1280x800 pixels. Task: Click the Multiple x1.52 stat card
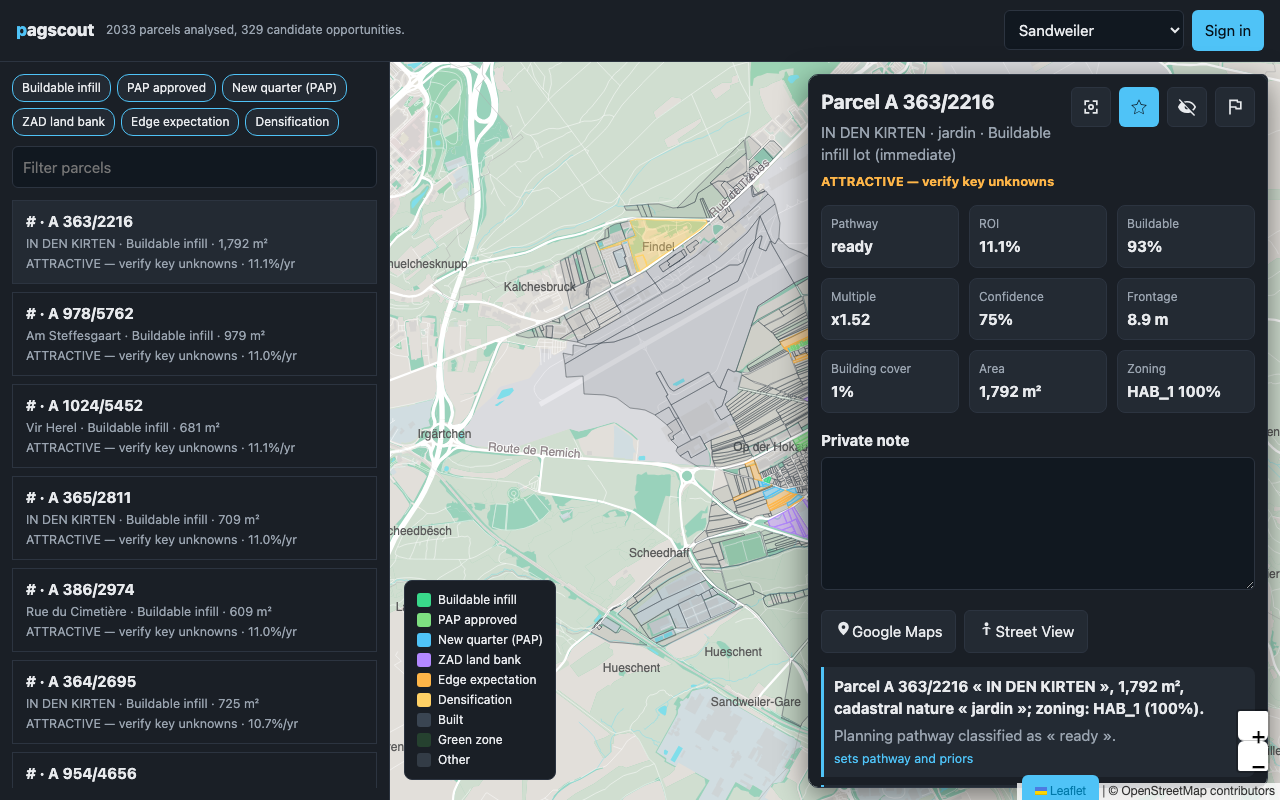click(x=890, y=309)
